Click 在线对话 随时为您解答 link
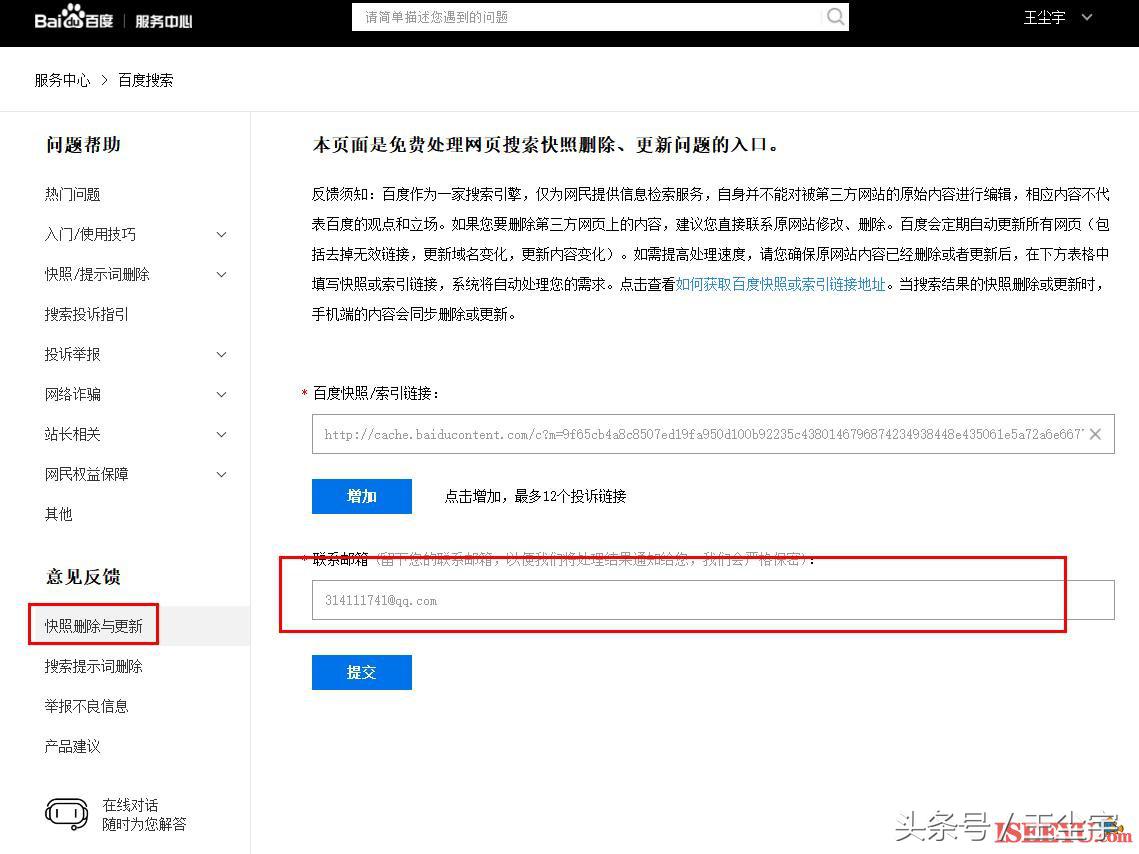Image resolution: width=1139 pixels, height=854 pixels. (145, 814)
